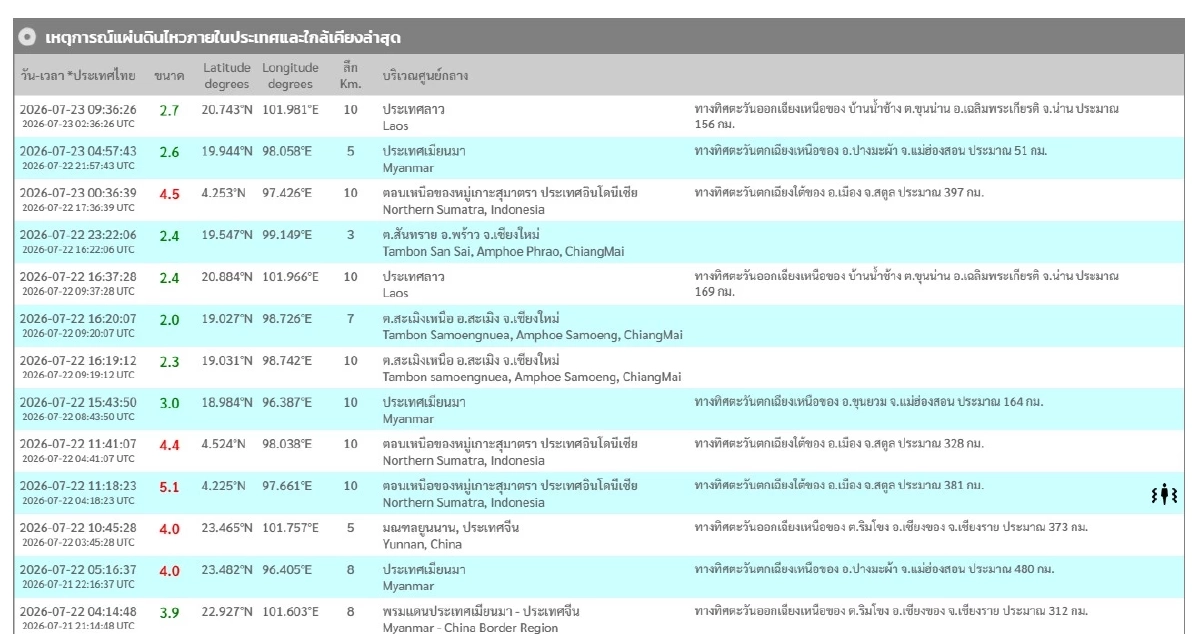The height and width of the screenshot is (634, 1200).
Task: Click Tambon San Sai, Amphoe Phrao, ChiangMai location
Action: click(x=503, y=252)
